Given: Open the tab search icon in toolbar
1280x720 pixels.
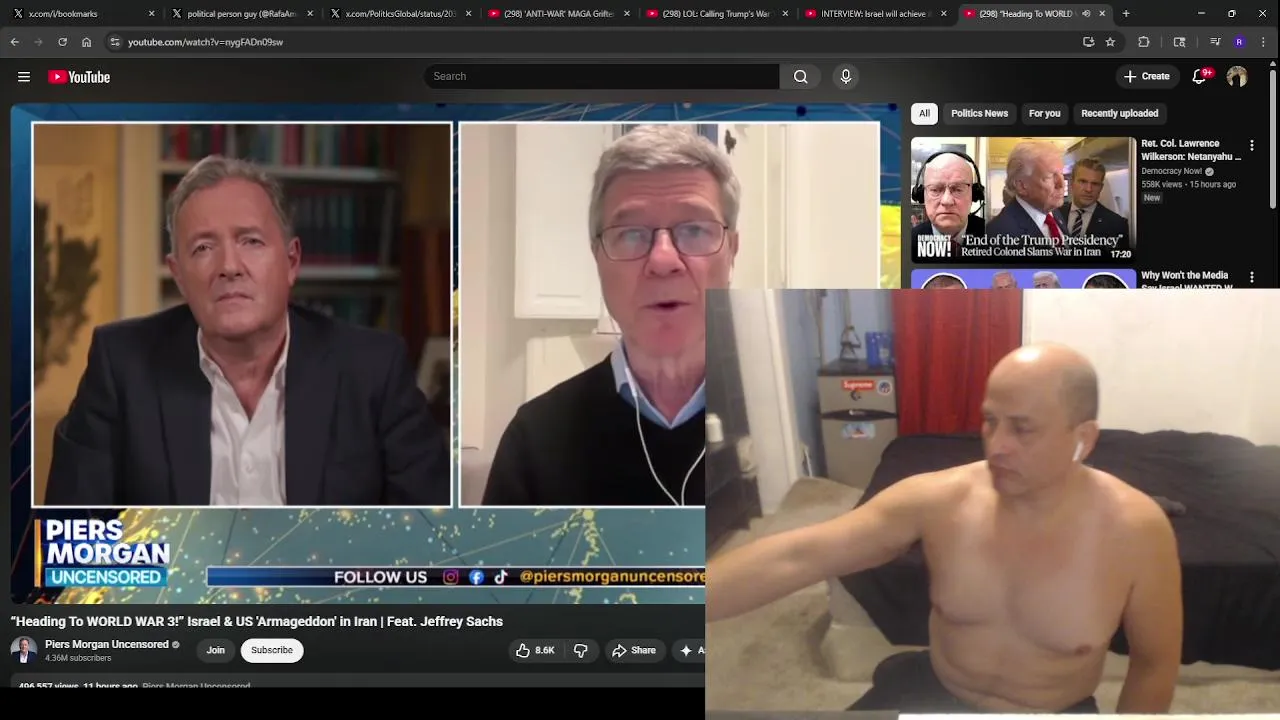Looking at the screenshot, I should (1179, 42).
